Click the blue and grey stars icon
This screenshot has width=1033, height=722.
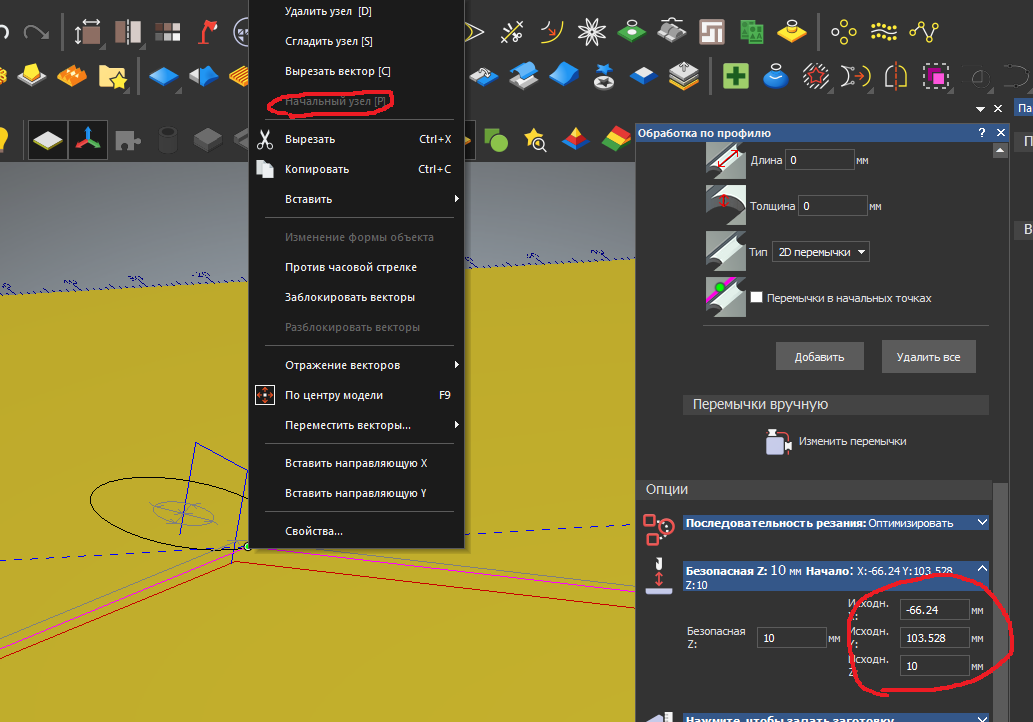click(x=603, y=76)
